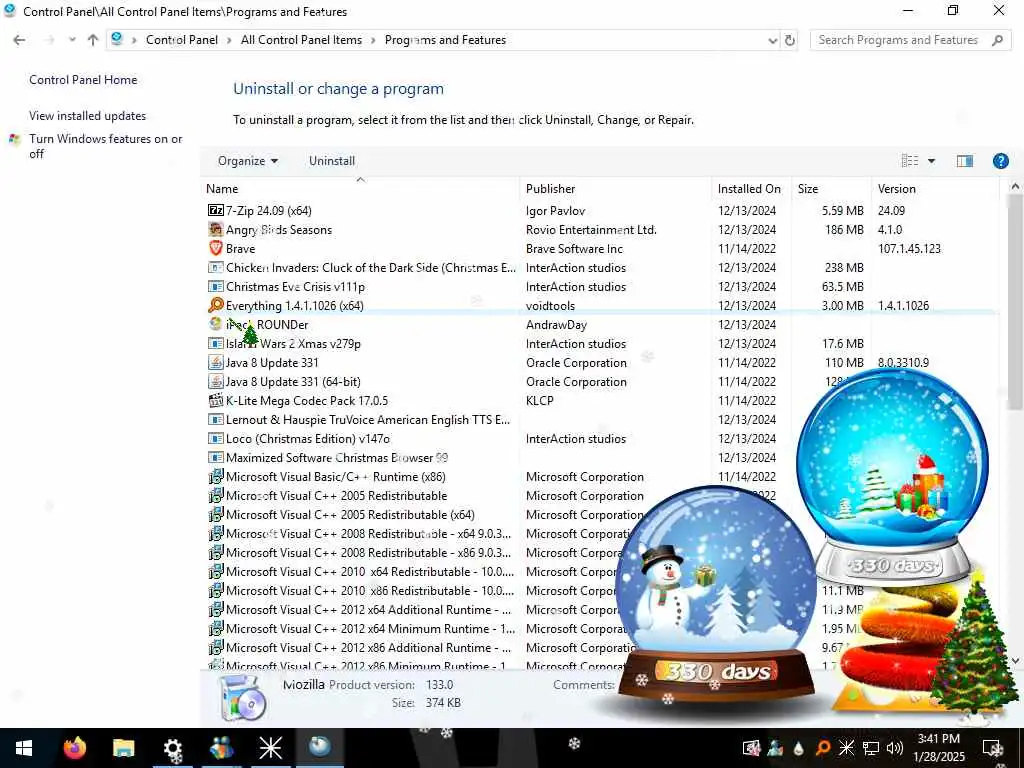The width and height of the screenshot is (1024, 768).
Task: Sort by Size column header
Action: pos(831,189)
